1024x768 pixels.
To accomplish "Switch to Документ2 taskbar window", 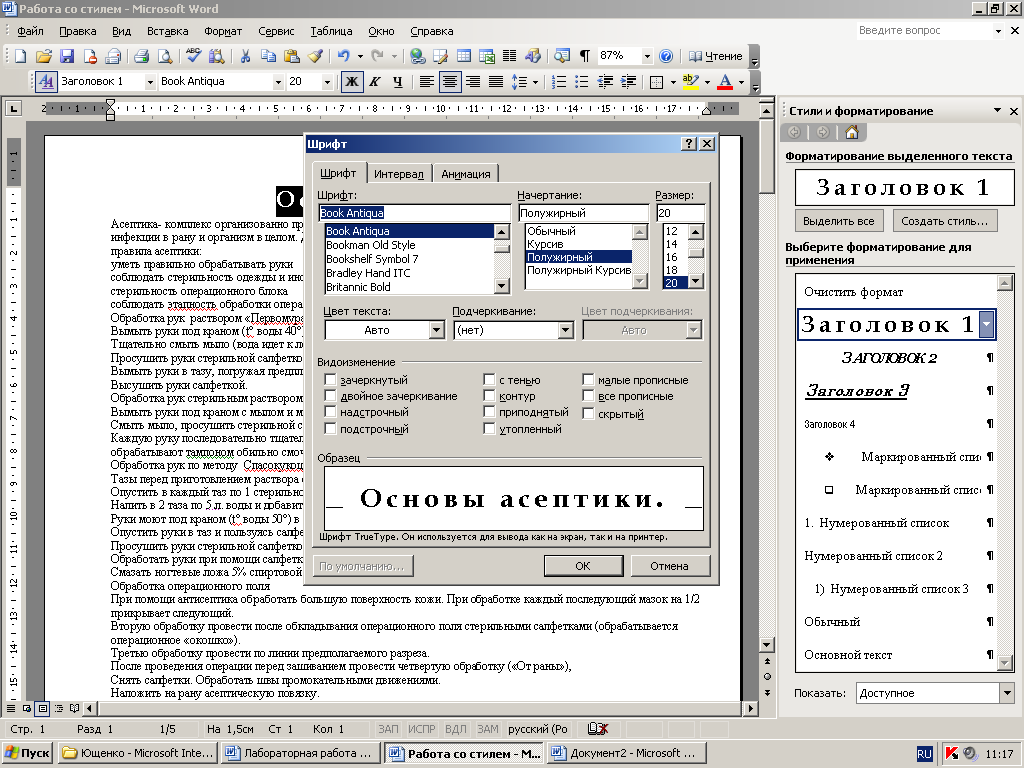I will (x=628, y=753).
